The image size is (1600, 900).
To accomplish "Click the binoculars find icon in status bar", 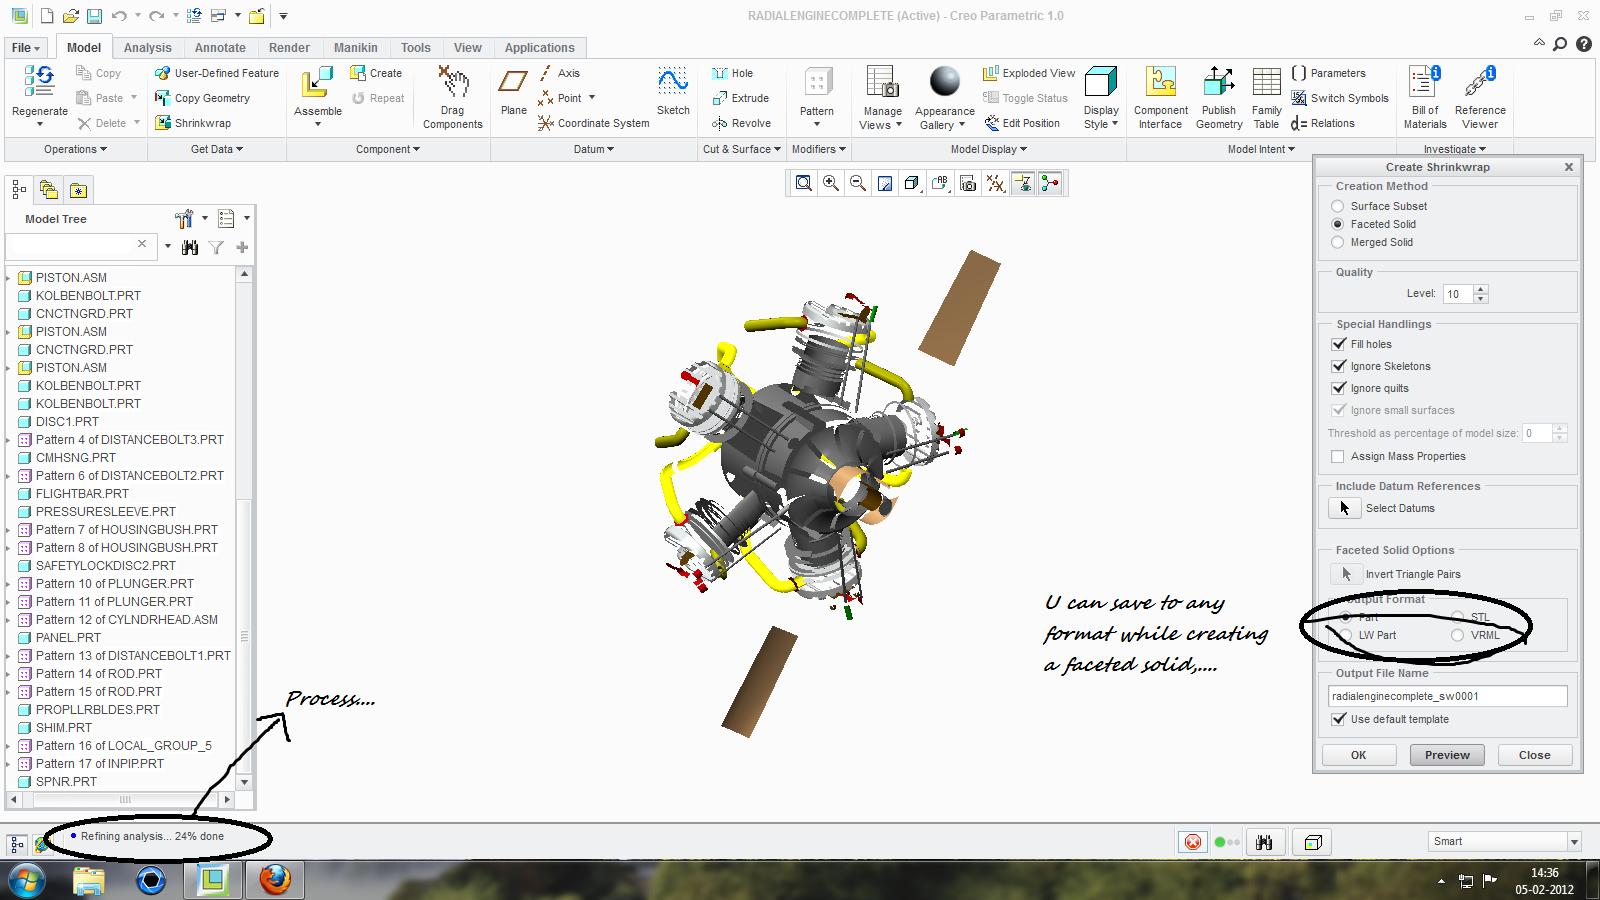I will point(1264,842).
